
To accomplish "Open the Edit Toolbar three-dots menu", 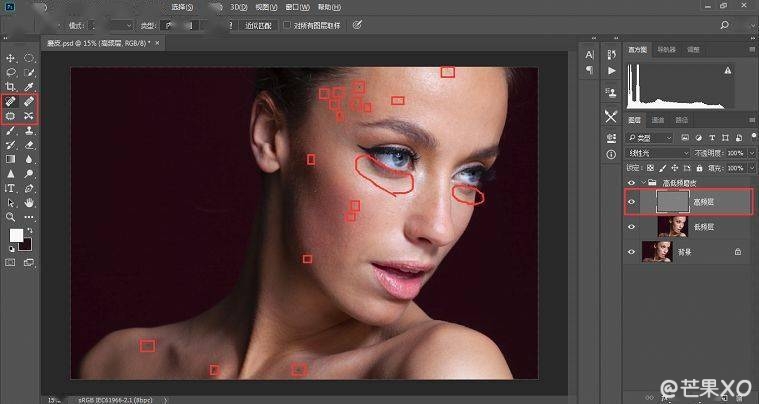I will pos(29,217).
